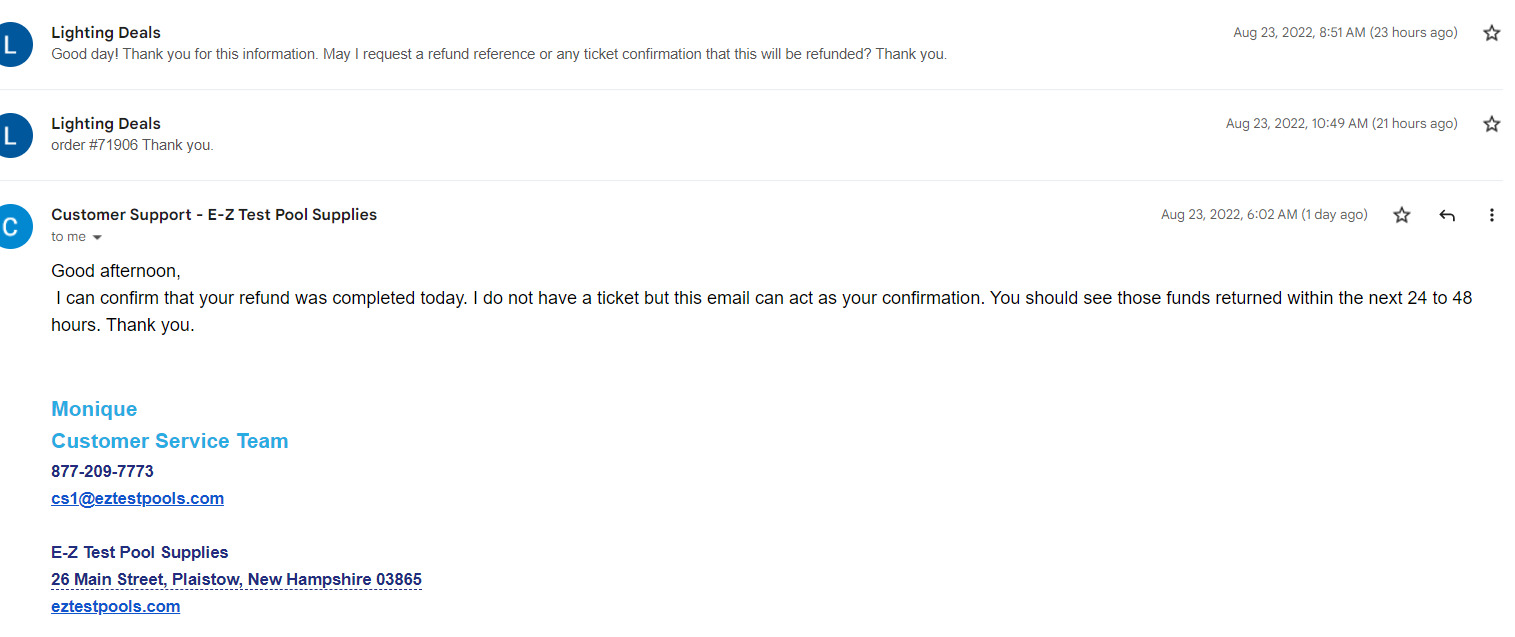Viewport: 1515px width, 637px height.
Task: Click the Aug 23, 6:02 AM timestamp
Action: (x=1264, y=215)
